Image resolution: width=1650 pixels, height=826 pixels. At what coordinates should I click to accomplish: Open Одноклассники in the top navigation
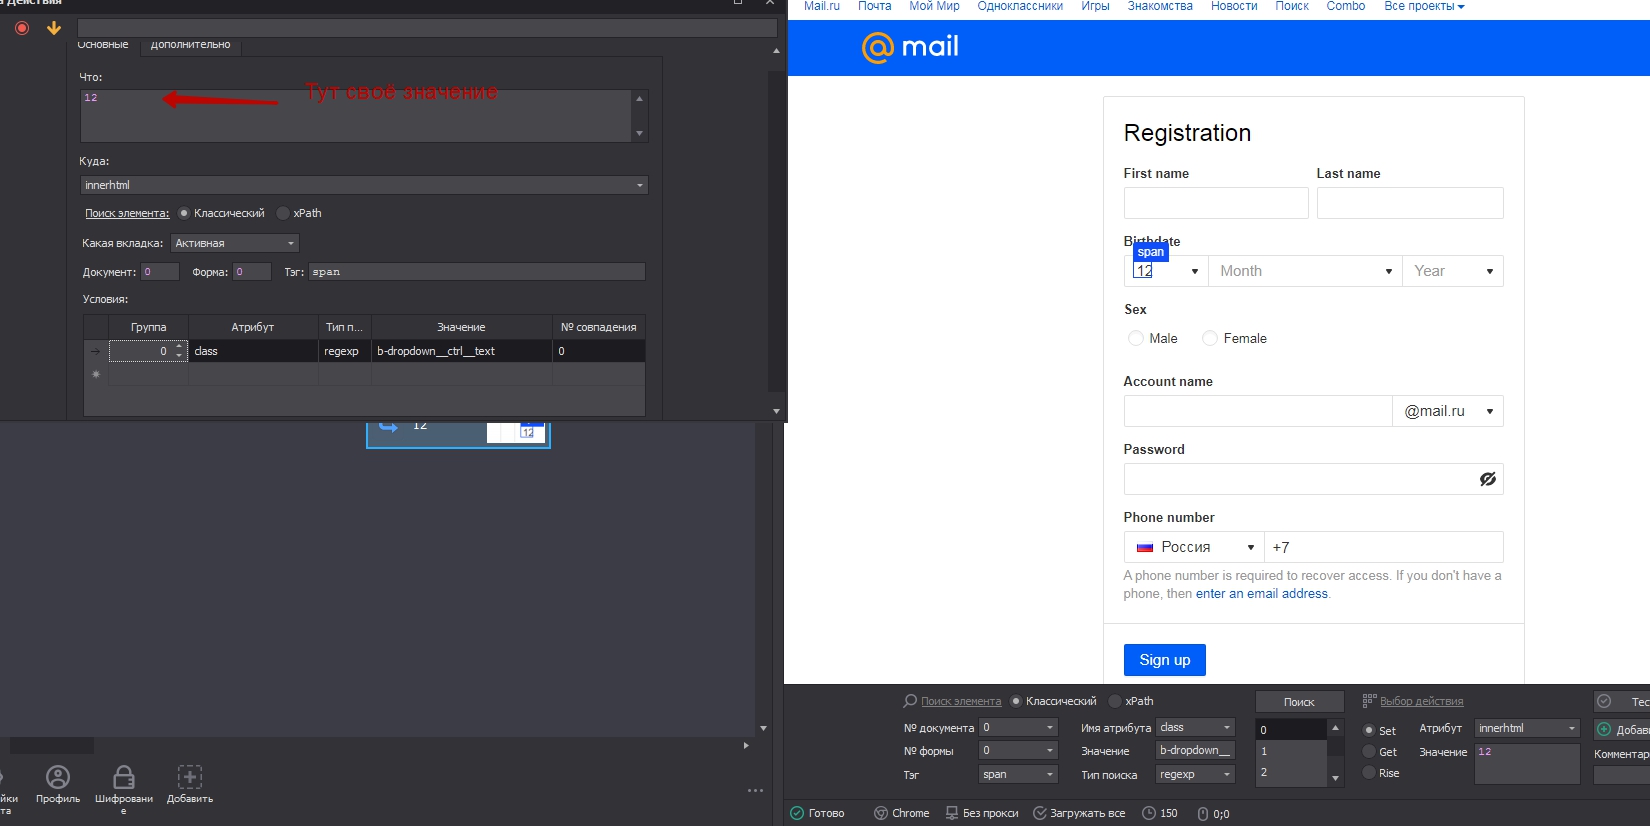coord(1020,6)
